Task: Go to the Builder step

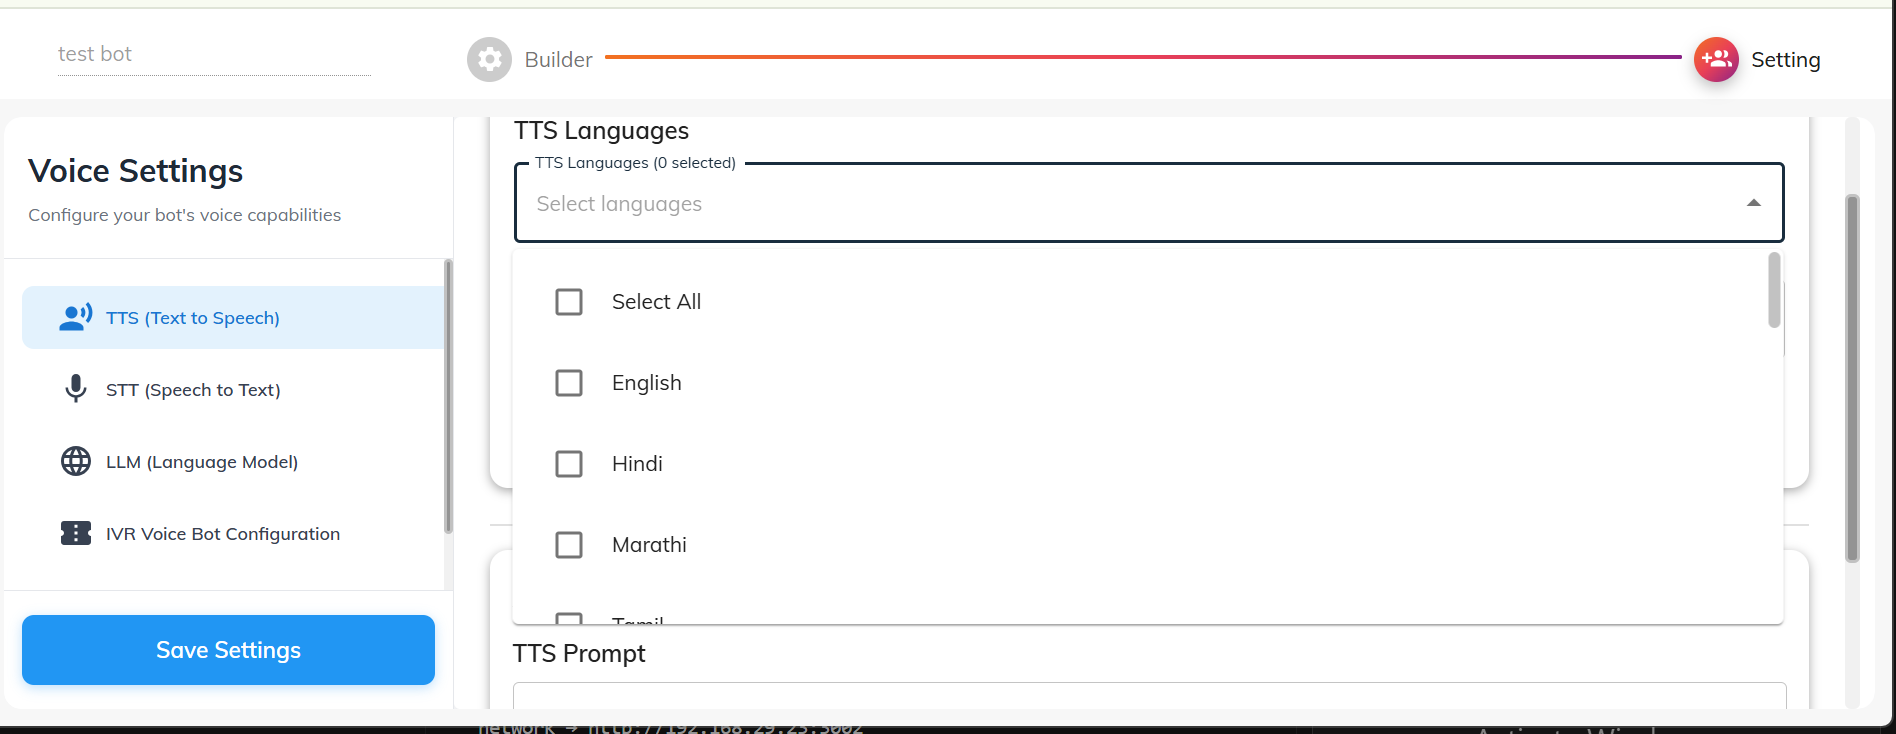Action: click(558, 60)
